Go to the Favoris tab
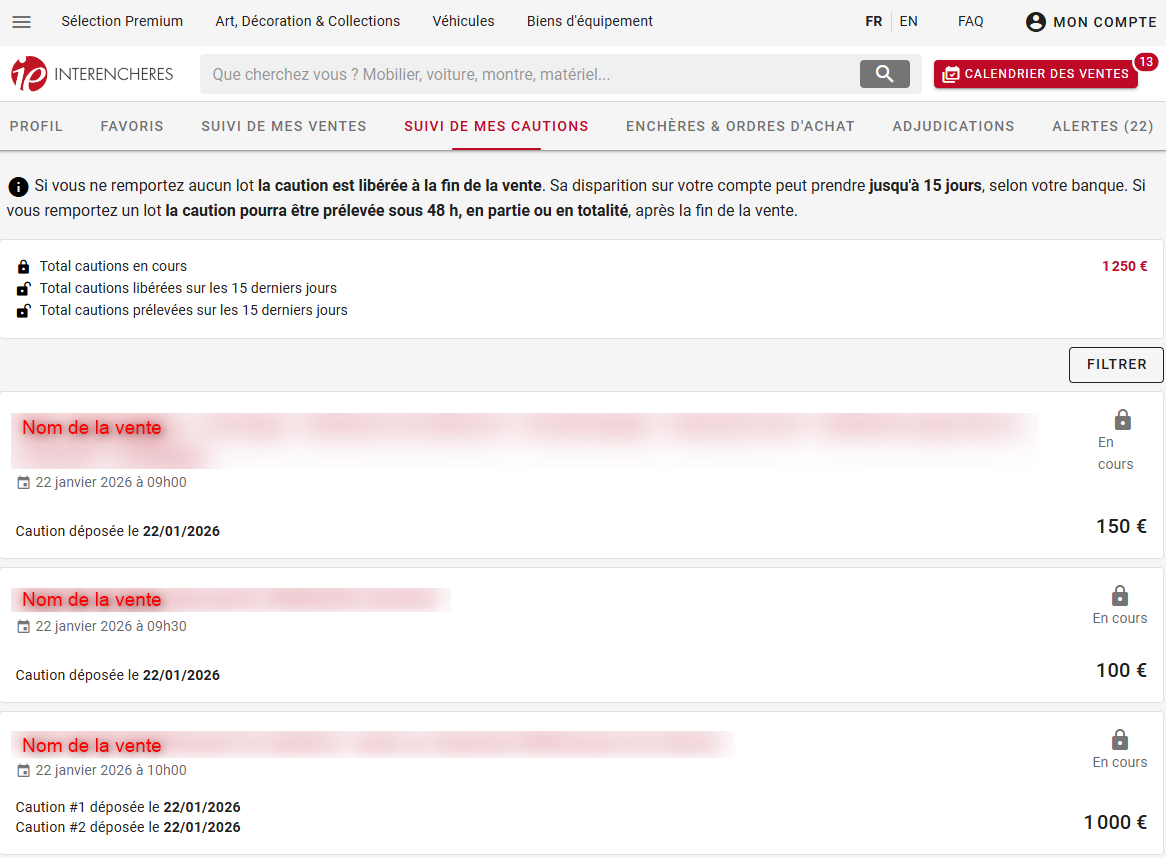The image size is (1166, 858). click(x=132, y=126)
